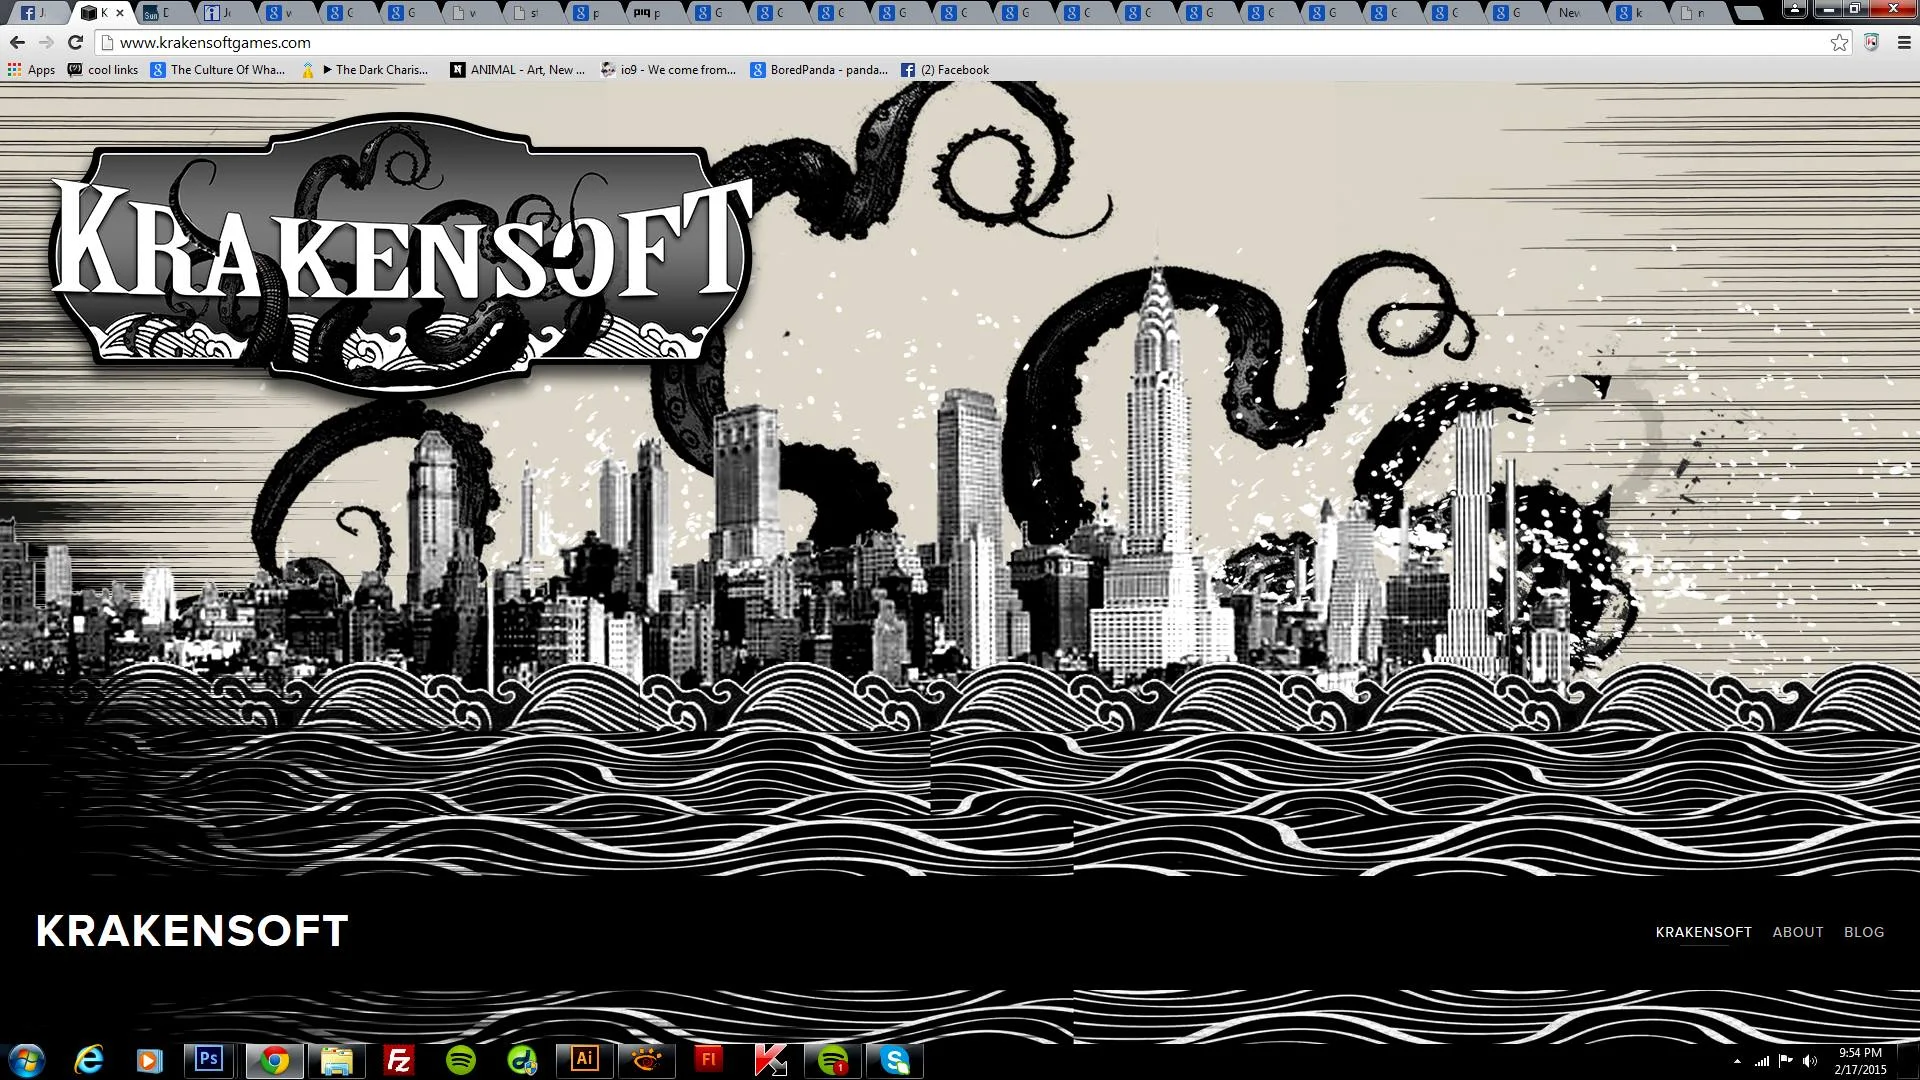Open Action Center flag tray icon
Screen dimensions: 1920x1080
1786,1061
